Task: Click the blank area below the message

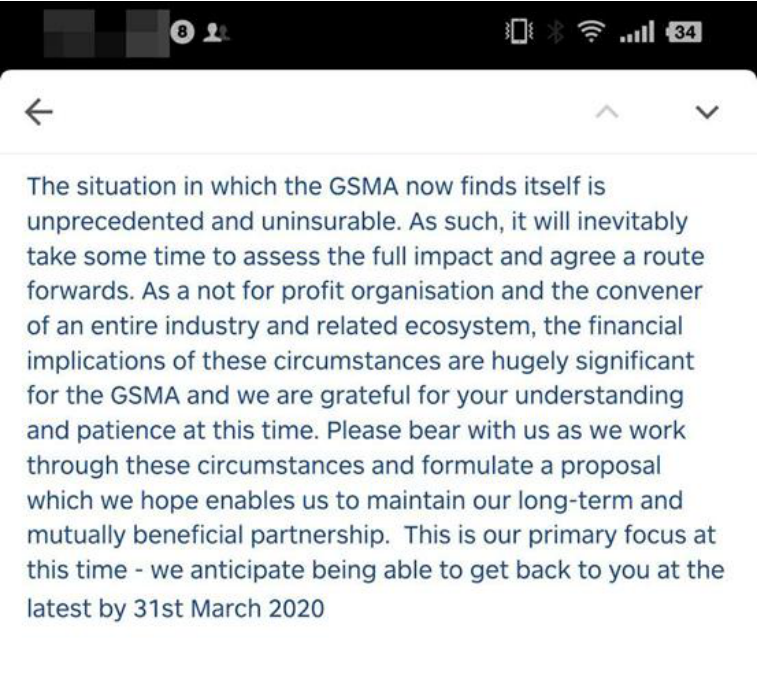Action: 379,653
